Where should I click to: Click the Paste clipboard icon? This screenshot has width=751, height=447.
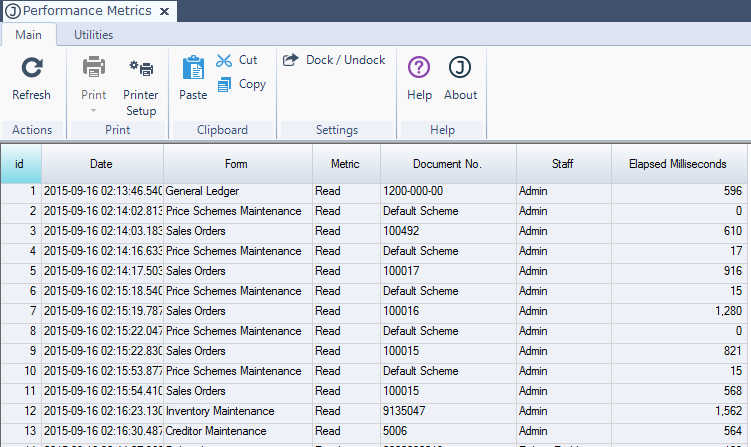coord(193,68)
